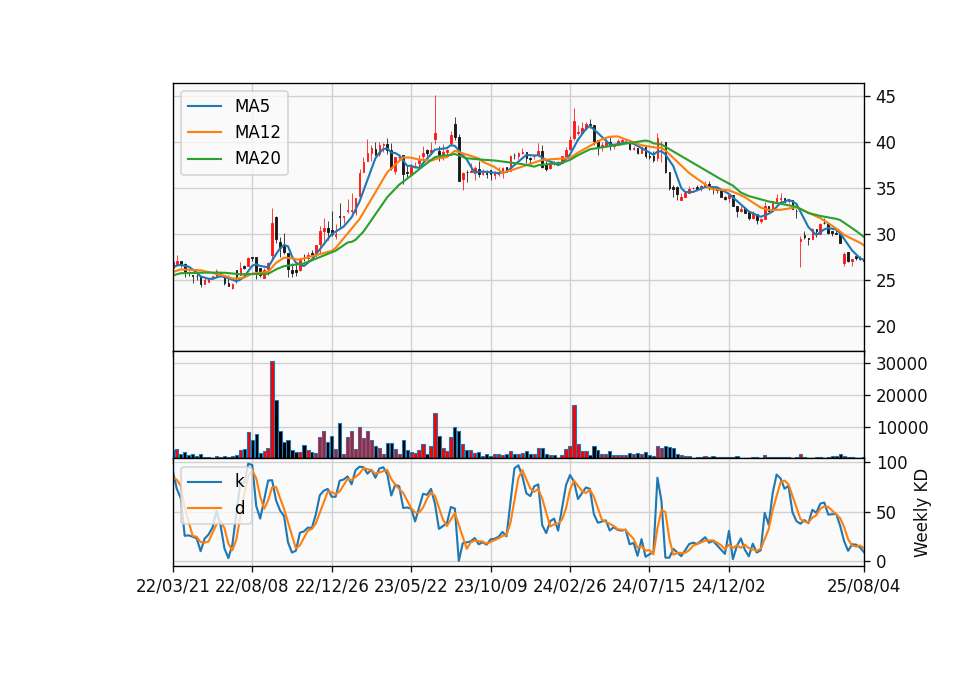Screen dimensions: 960x690
Task: Click the 23/05/22 date tick label
Action: click(x=411, y=586)
